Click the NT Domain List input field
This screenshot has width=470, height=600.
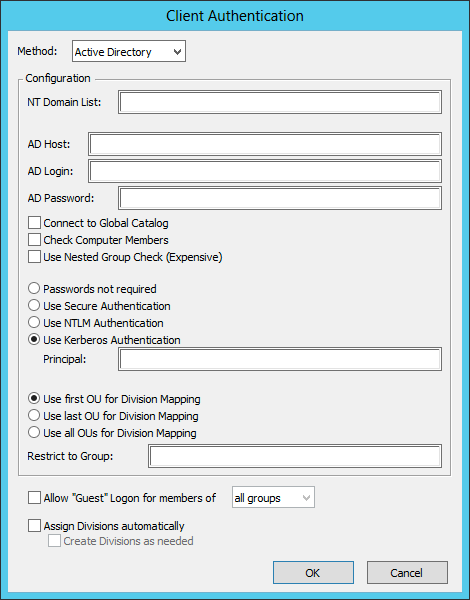pos(280,102)
